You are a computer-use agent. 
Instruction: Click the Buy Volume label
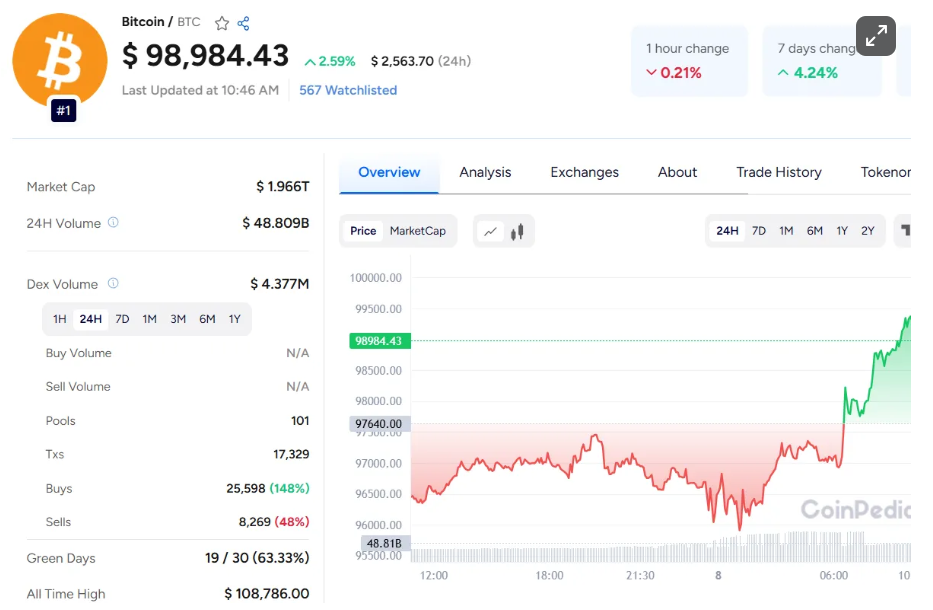pyautogui.click(x=79, y=353)
